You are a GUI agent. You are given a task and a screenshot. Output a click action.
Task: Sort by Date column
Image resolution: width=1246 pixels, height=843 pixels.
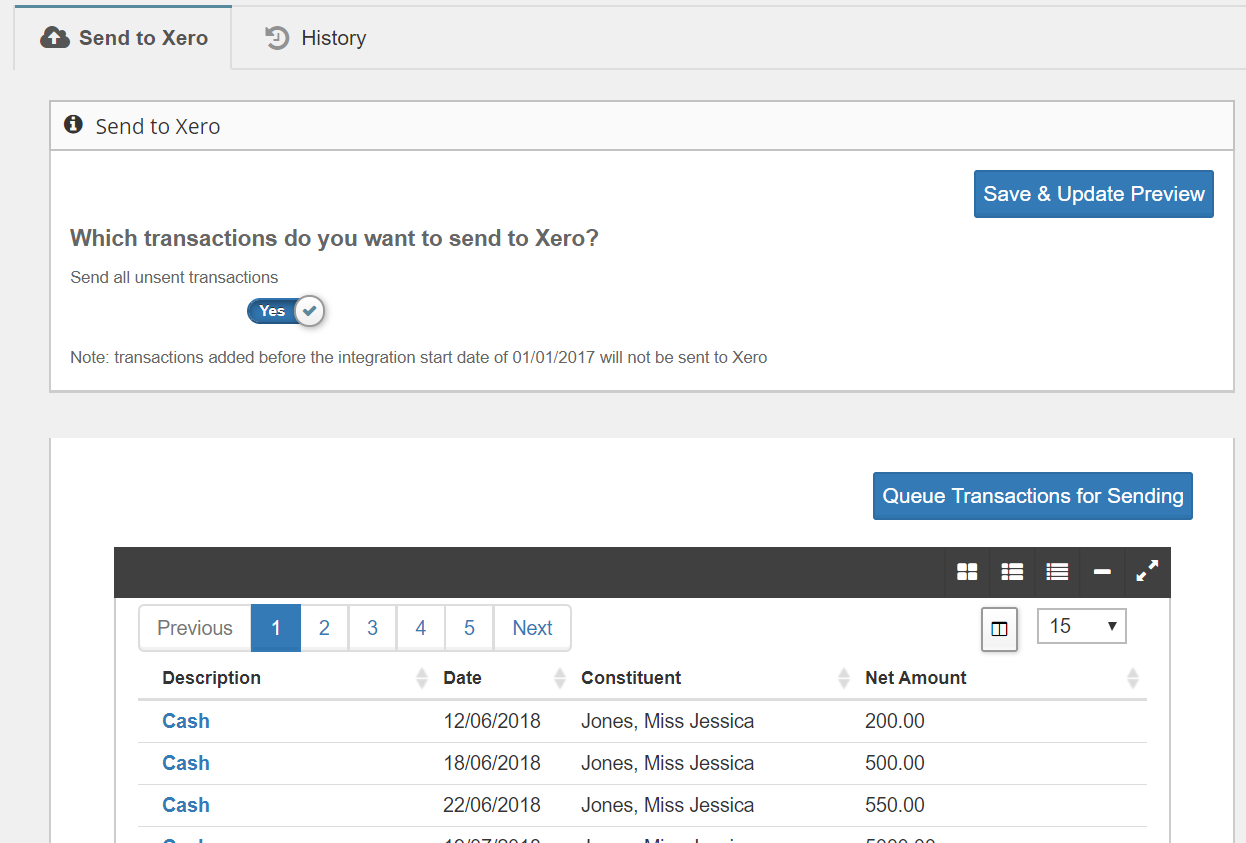pyautogui.click(x=560, y=678)
